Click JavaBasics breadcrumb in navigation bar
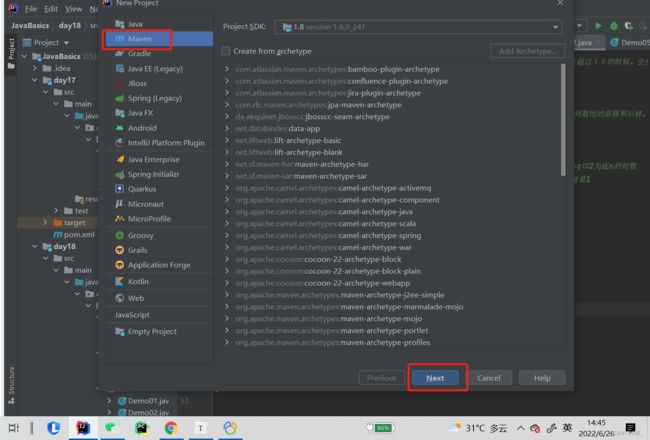 click(30, 25)
